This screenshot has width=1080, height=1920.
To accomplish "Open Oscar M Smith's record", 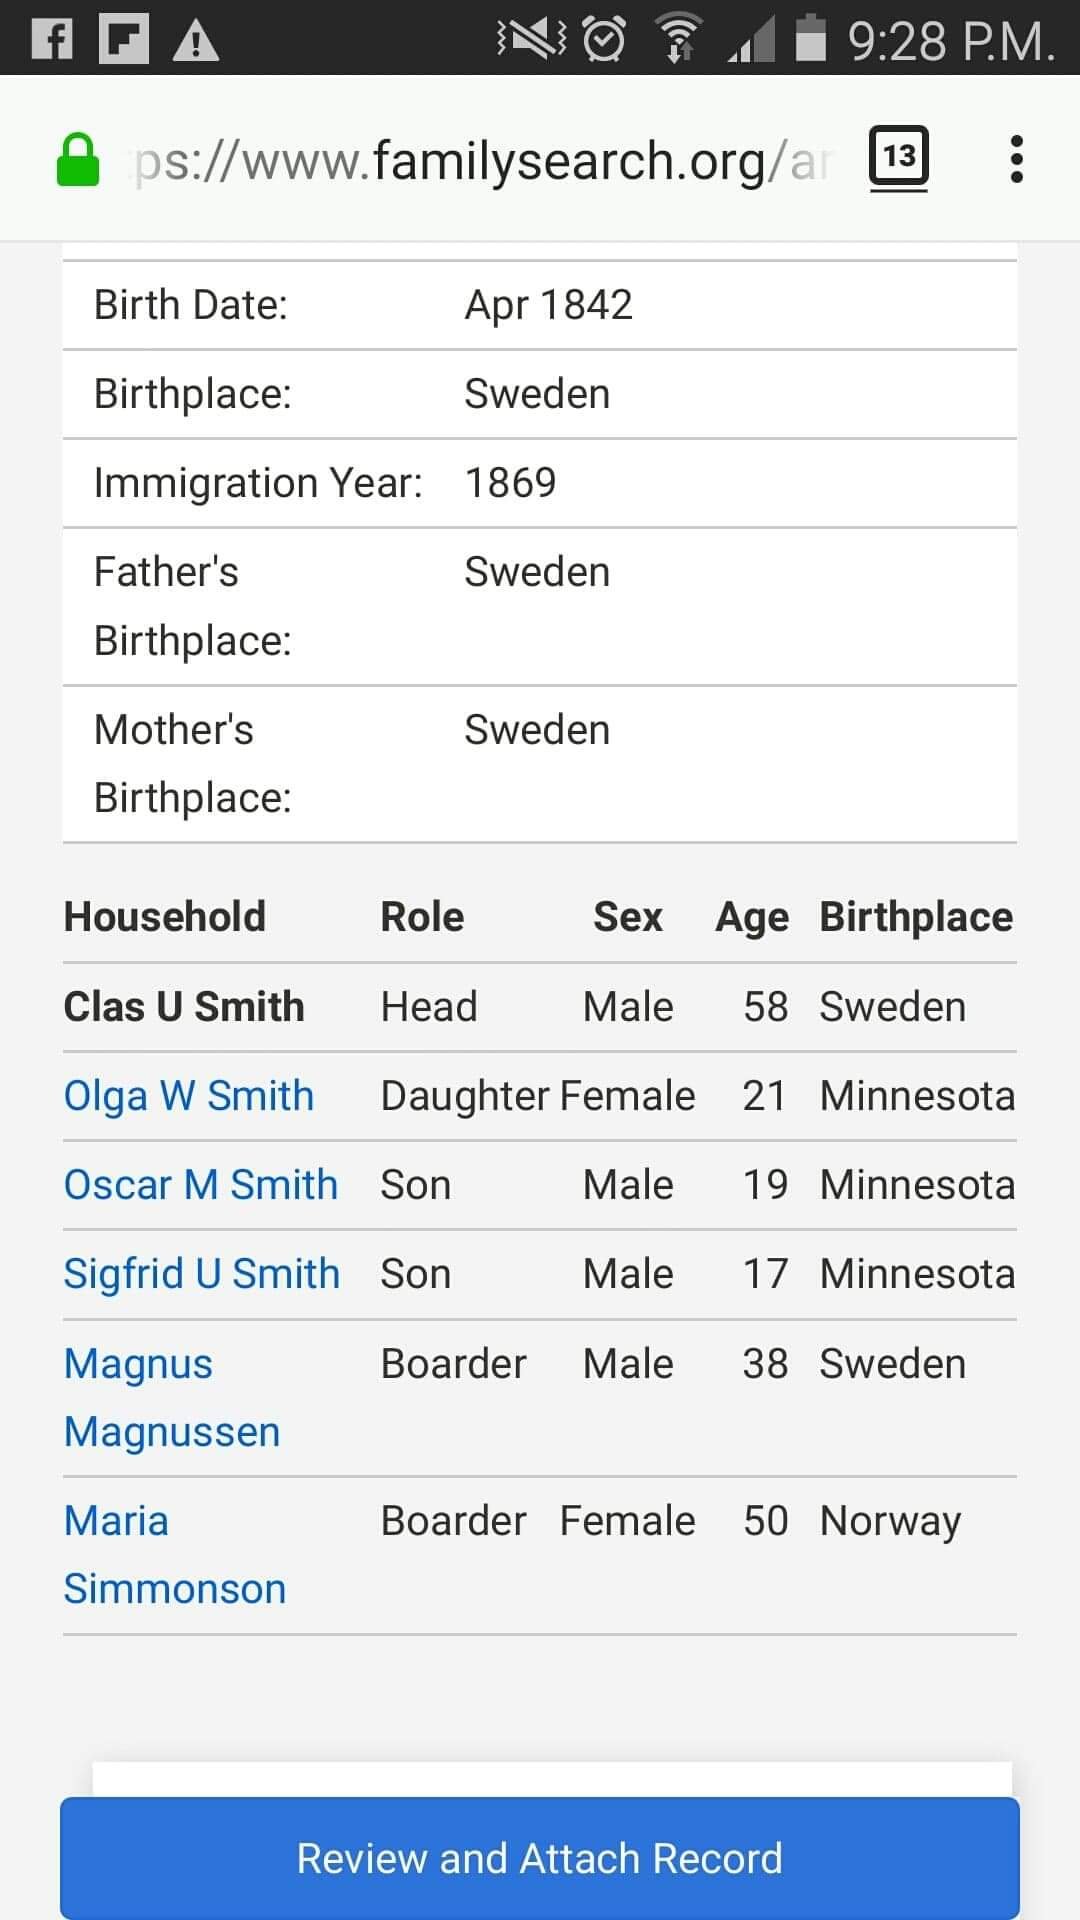I will [201, 1185].
